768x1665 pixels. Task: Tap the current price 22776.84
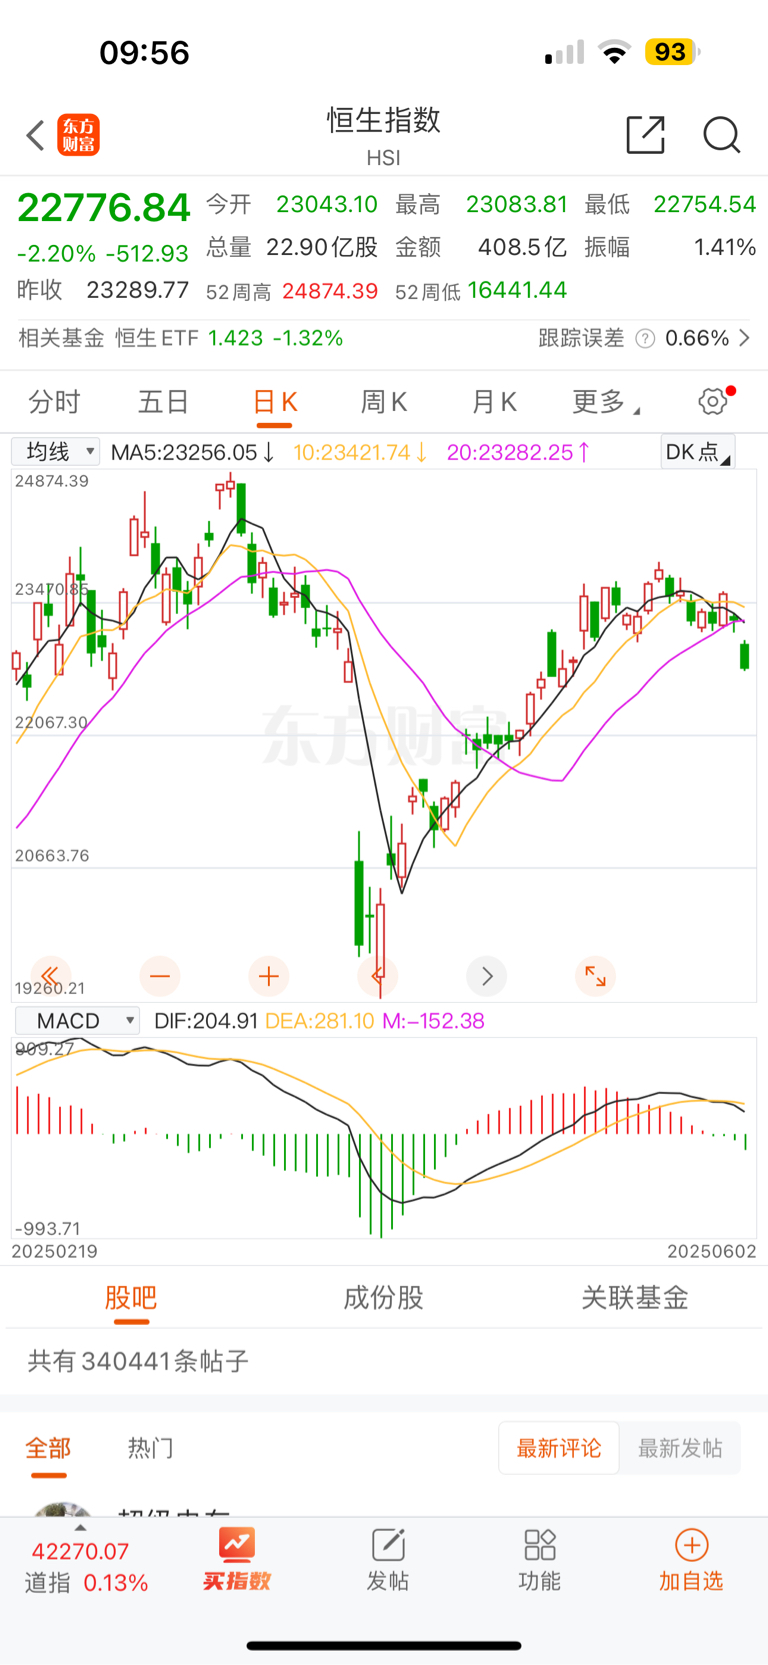[x=104, y=208]
